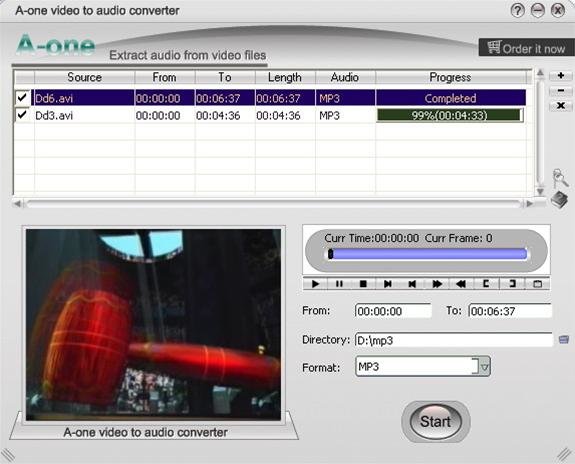Click the snapshot capture icon
Image resolution: width=575 pixels, height=464 pixels.
tap(537, 284)
